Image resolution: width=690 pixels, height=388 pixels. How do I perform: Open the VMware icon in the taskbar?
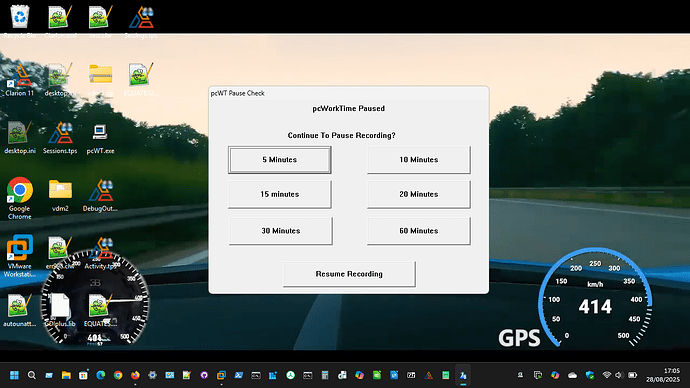[221, 375]
